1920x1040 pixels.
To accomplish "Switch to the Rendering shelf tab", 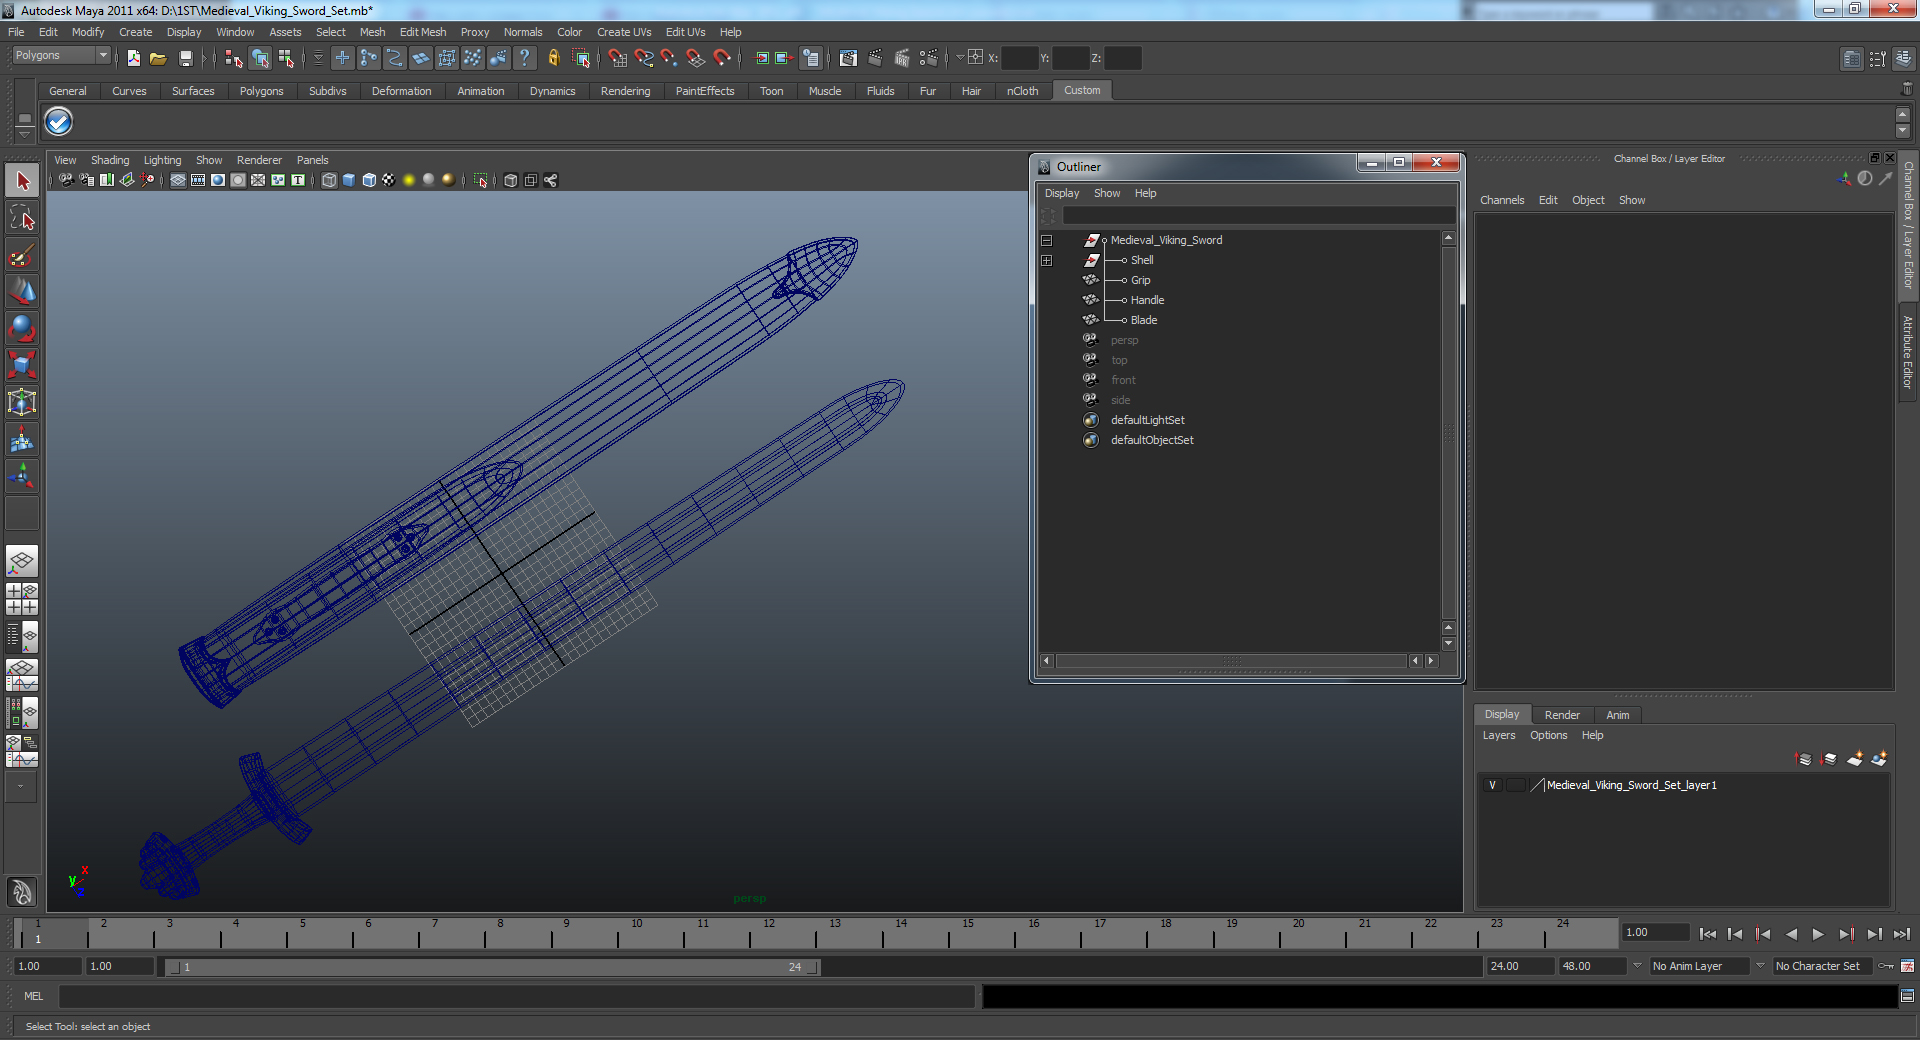I will 625,91.
